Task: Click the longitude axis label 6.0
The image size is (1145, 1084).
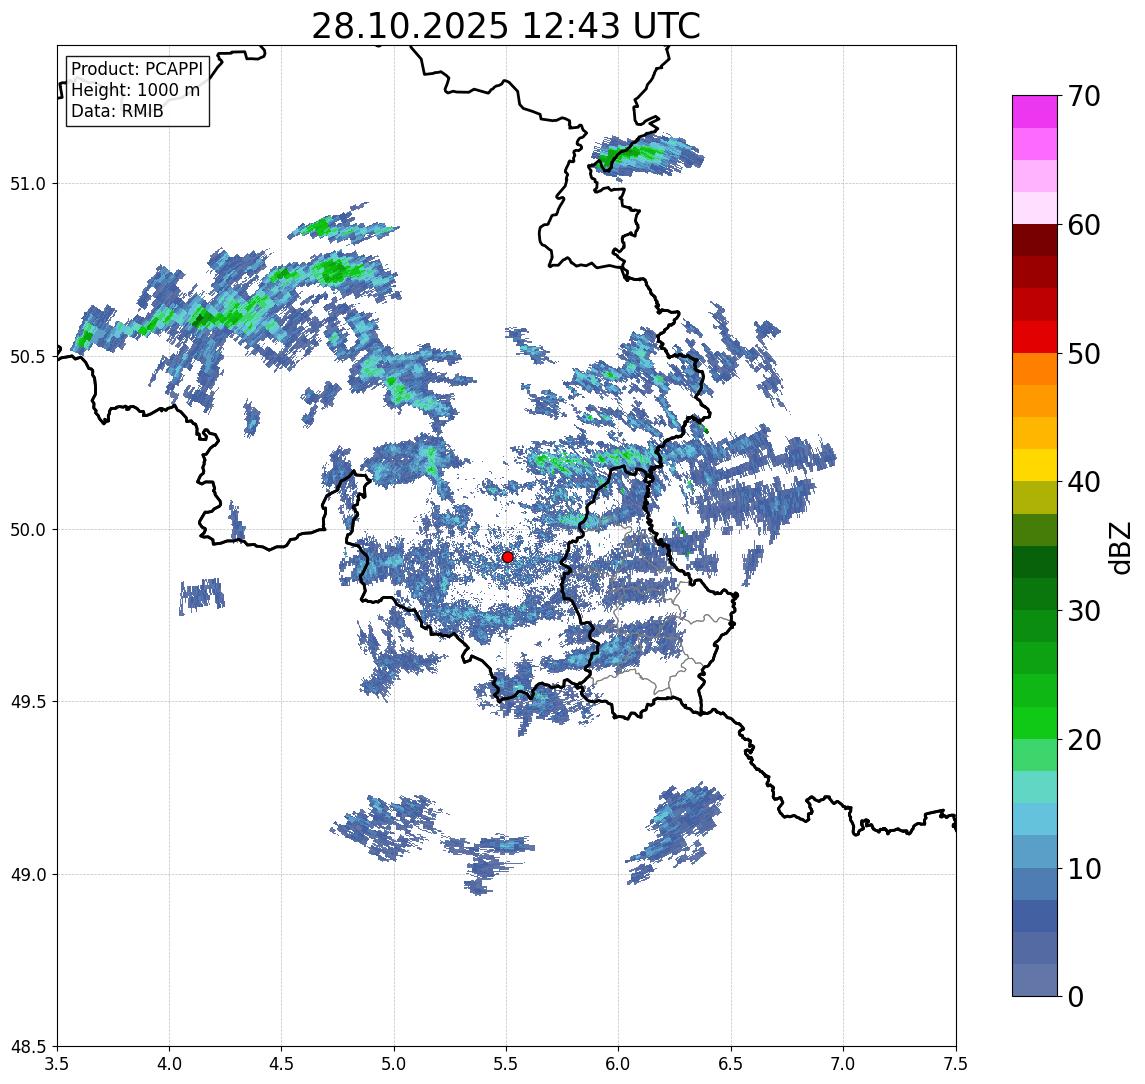Action: pyautogui.click(x=619, y=1064)
